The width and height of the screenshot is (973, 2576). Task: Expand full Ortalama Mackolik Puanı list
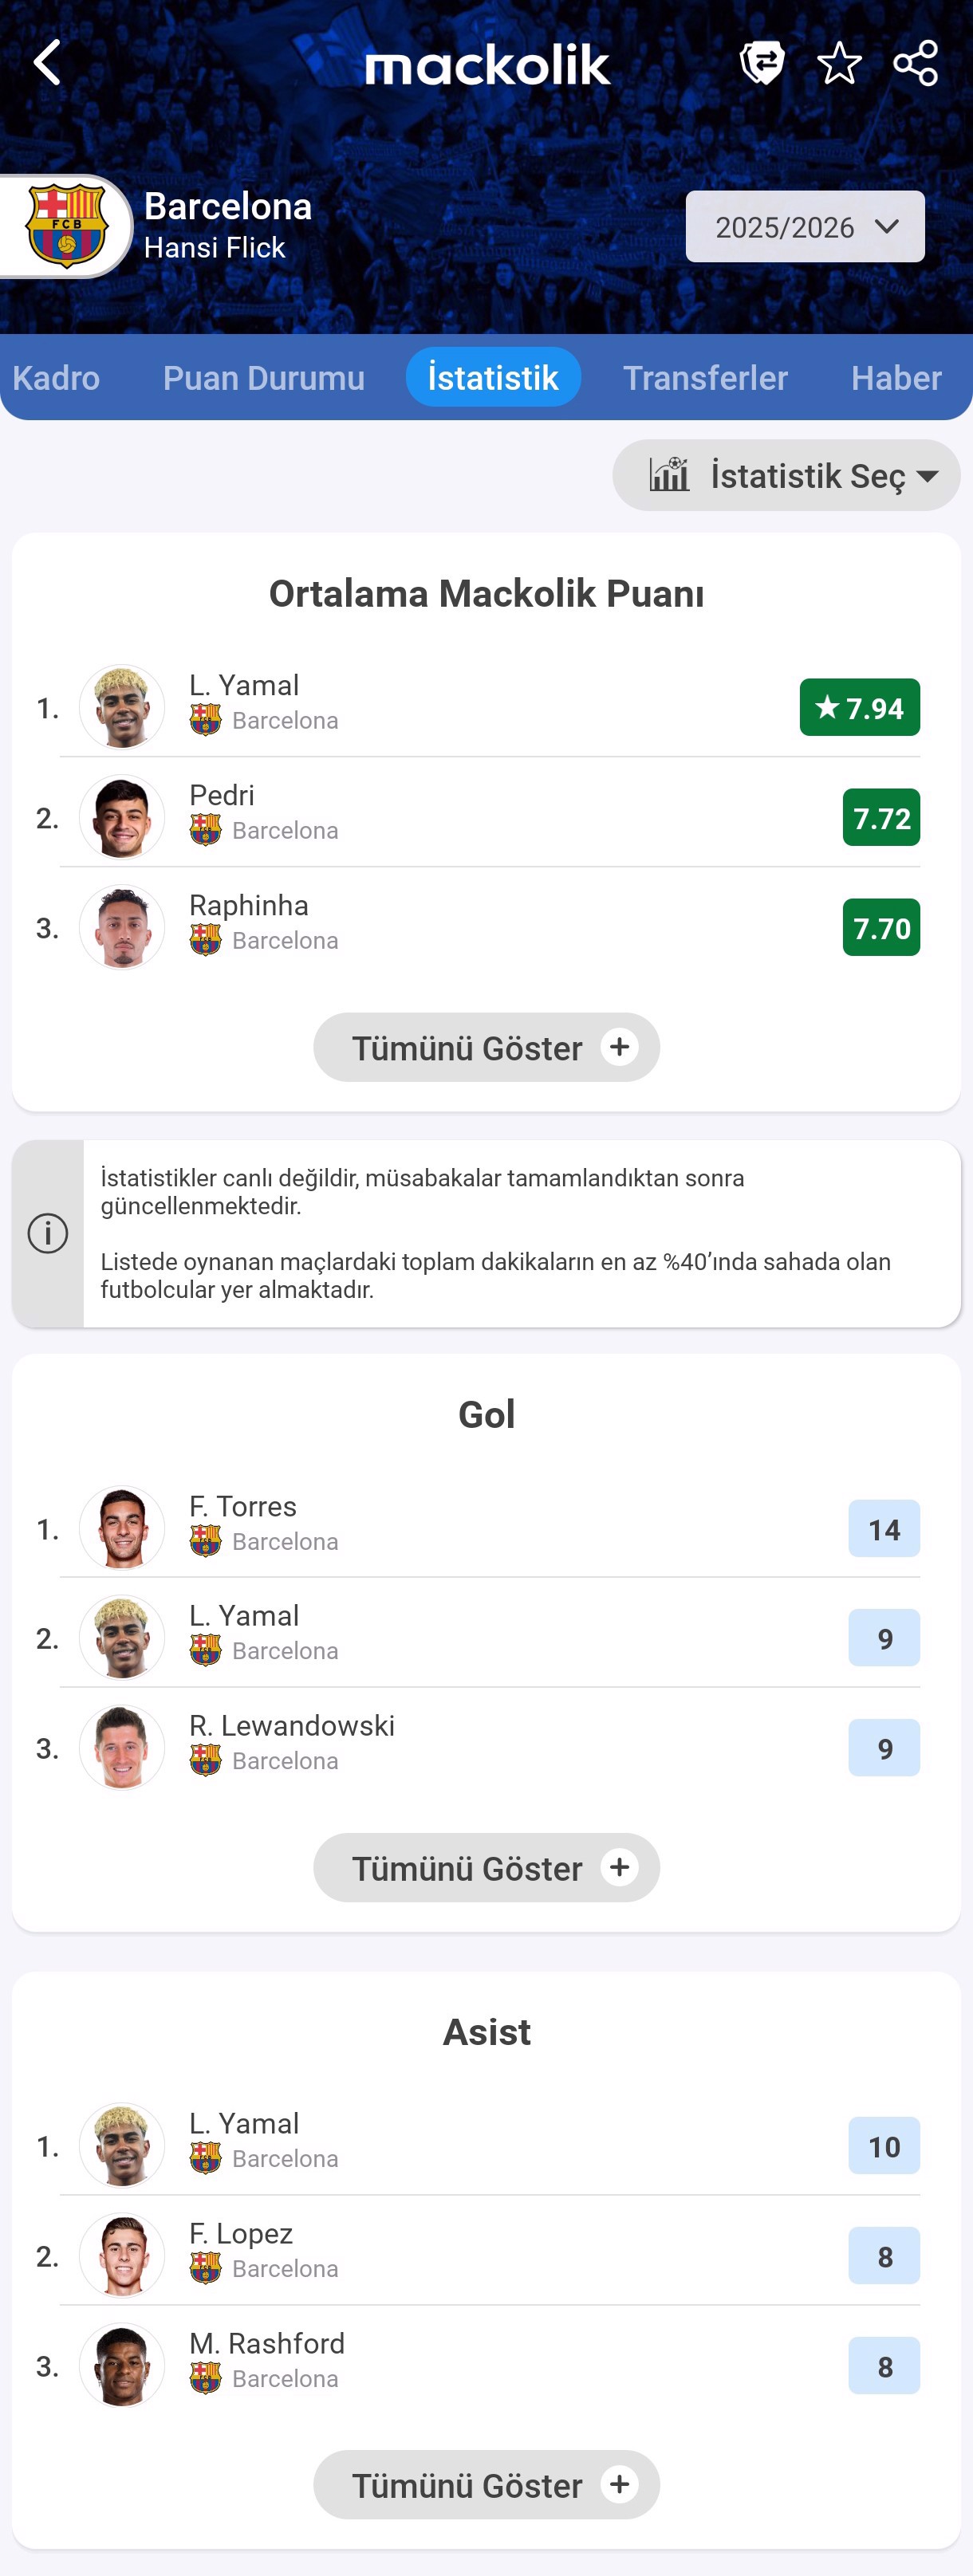tap(486, 1047)
